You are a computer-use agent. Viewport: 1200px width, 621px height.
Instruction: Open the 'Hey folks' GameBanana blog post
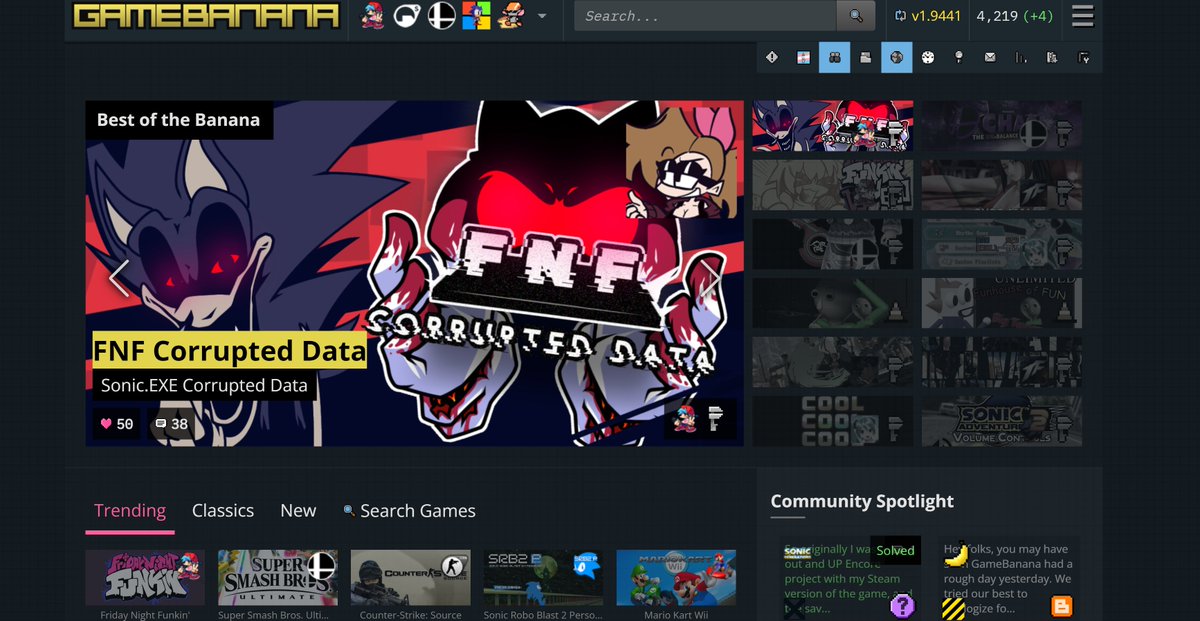pyautogui.click(x=1009, y=578)
